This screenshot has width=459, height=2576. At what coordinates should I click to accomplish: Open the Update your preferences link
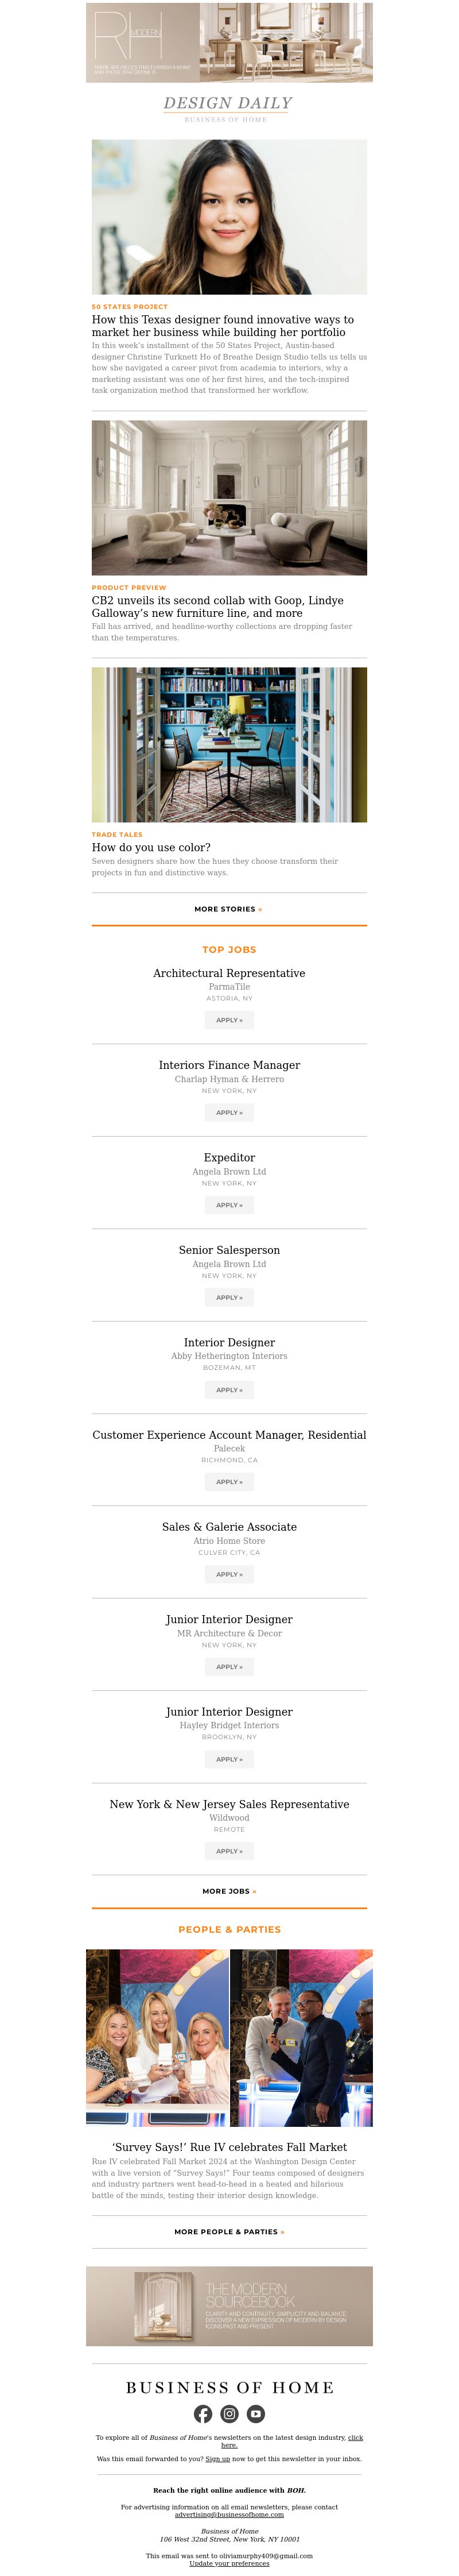point(229,2563)
